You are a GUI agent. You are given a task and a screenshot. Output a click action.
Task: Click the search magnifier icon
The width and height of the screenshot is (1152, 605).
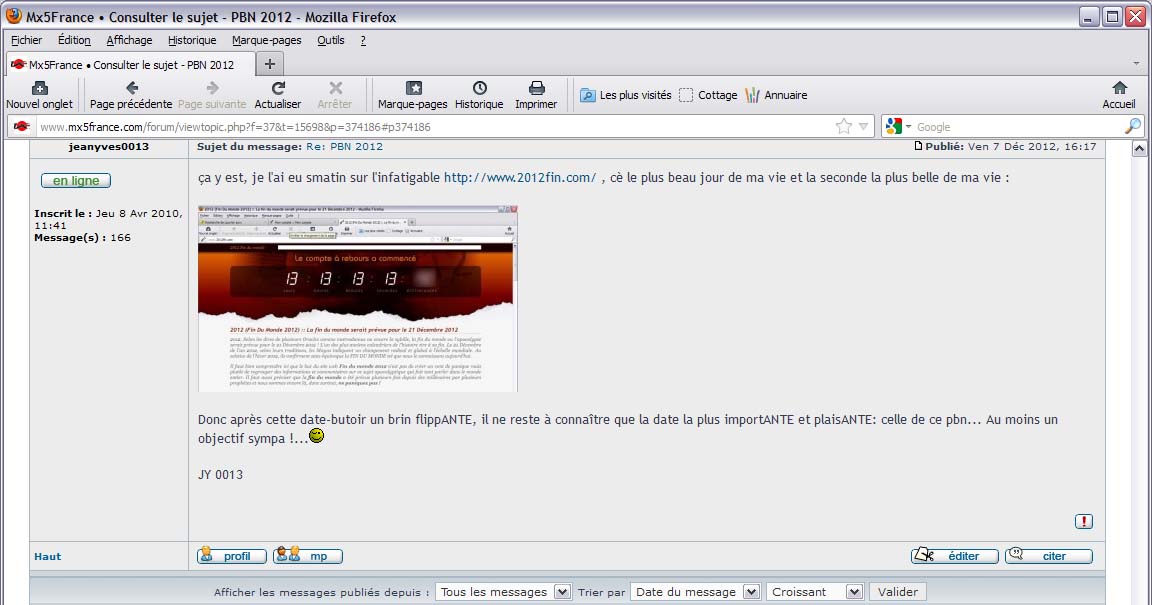1133,126
